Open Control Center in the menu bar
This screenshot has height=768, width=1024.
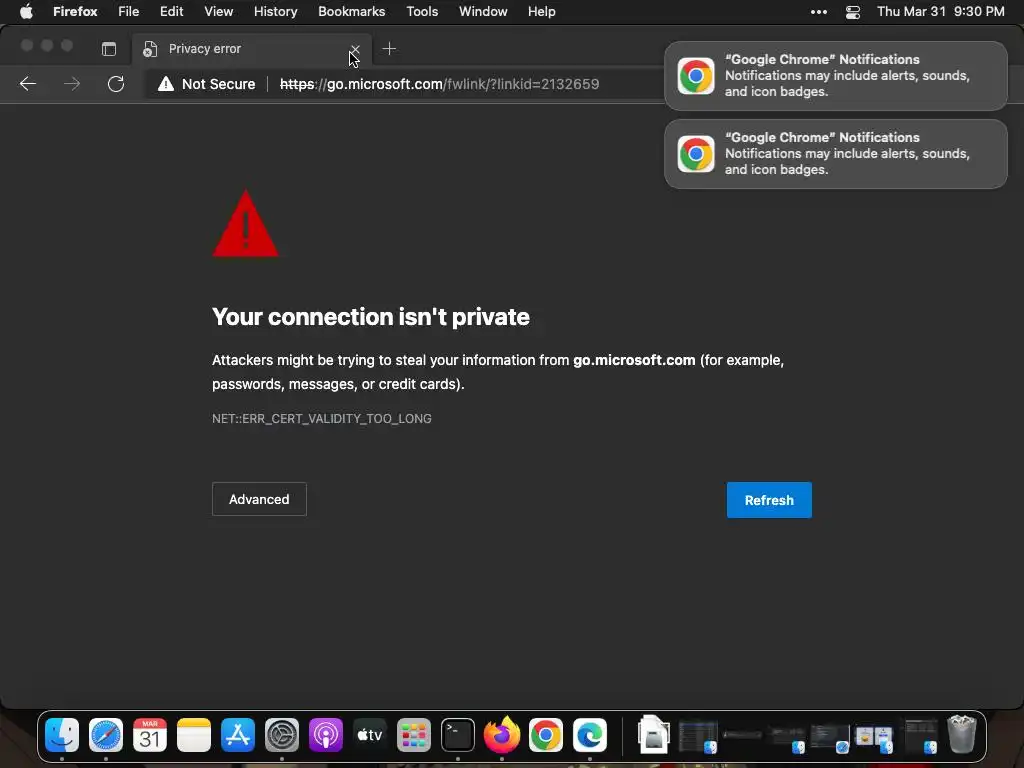pyautogui.click(x=853, y=12)
